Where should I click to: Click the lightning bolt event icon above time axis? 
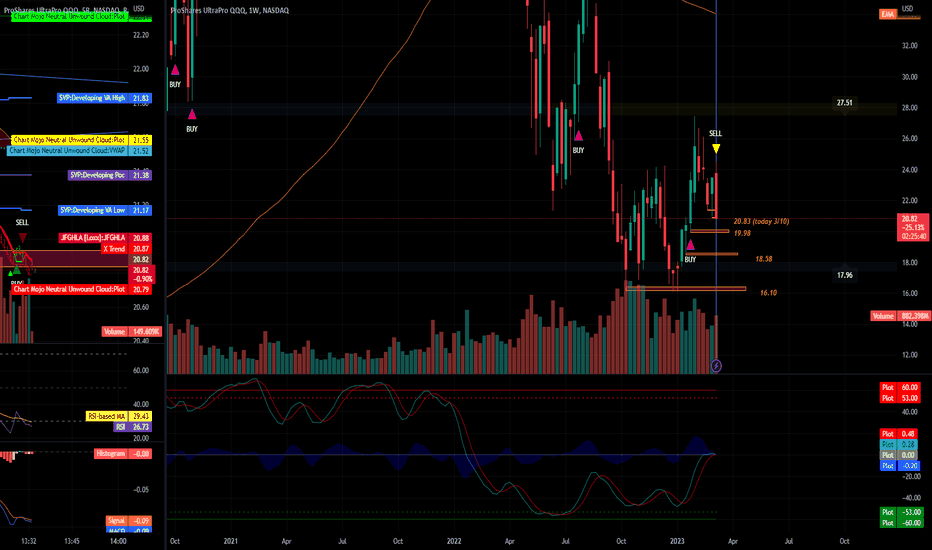716,366
